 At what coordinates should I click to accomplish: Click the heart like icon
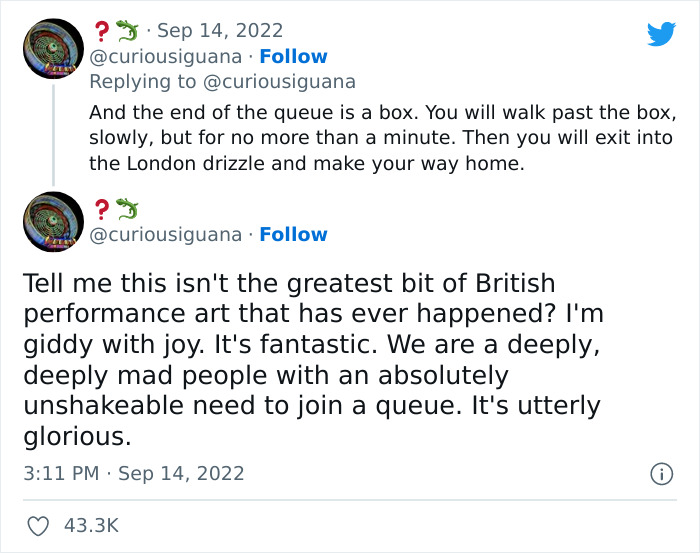pos(40,525)
